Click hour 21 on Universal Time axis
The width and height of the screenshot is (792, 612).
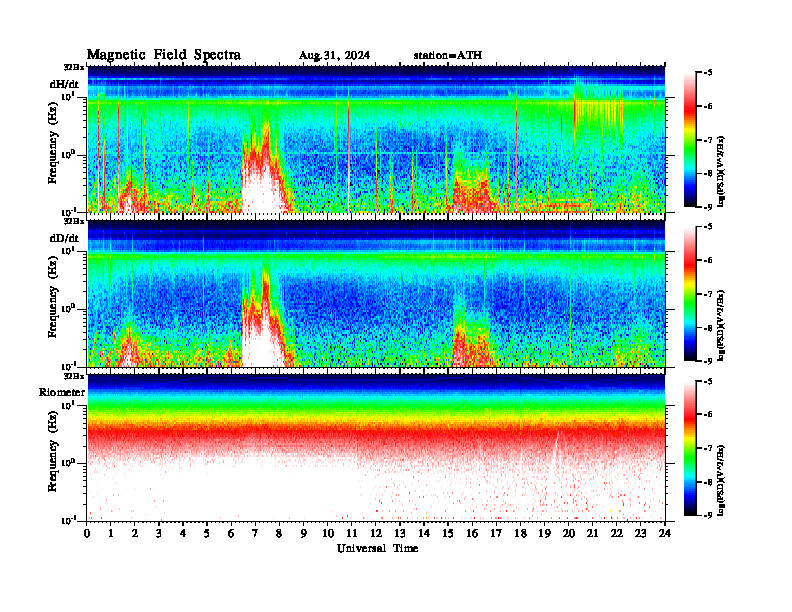(x=592, y=533)
